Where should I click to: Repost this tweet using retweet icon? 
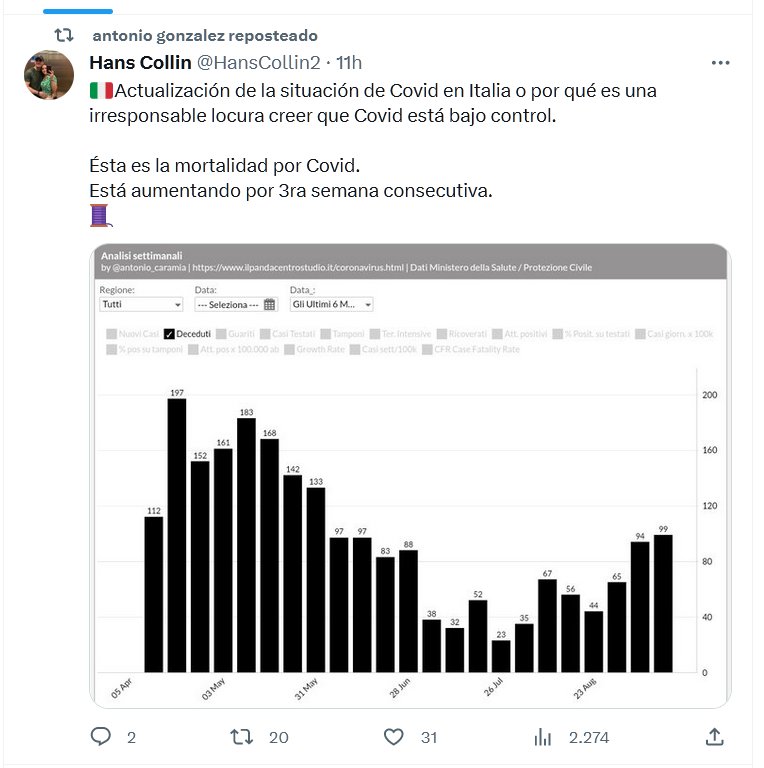coord(242,737)
